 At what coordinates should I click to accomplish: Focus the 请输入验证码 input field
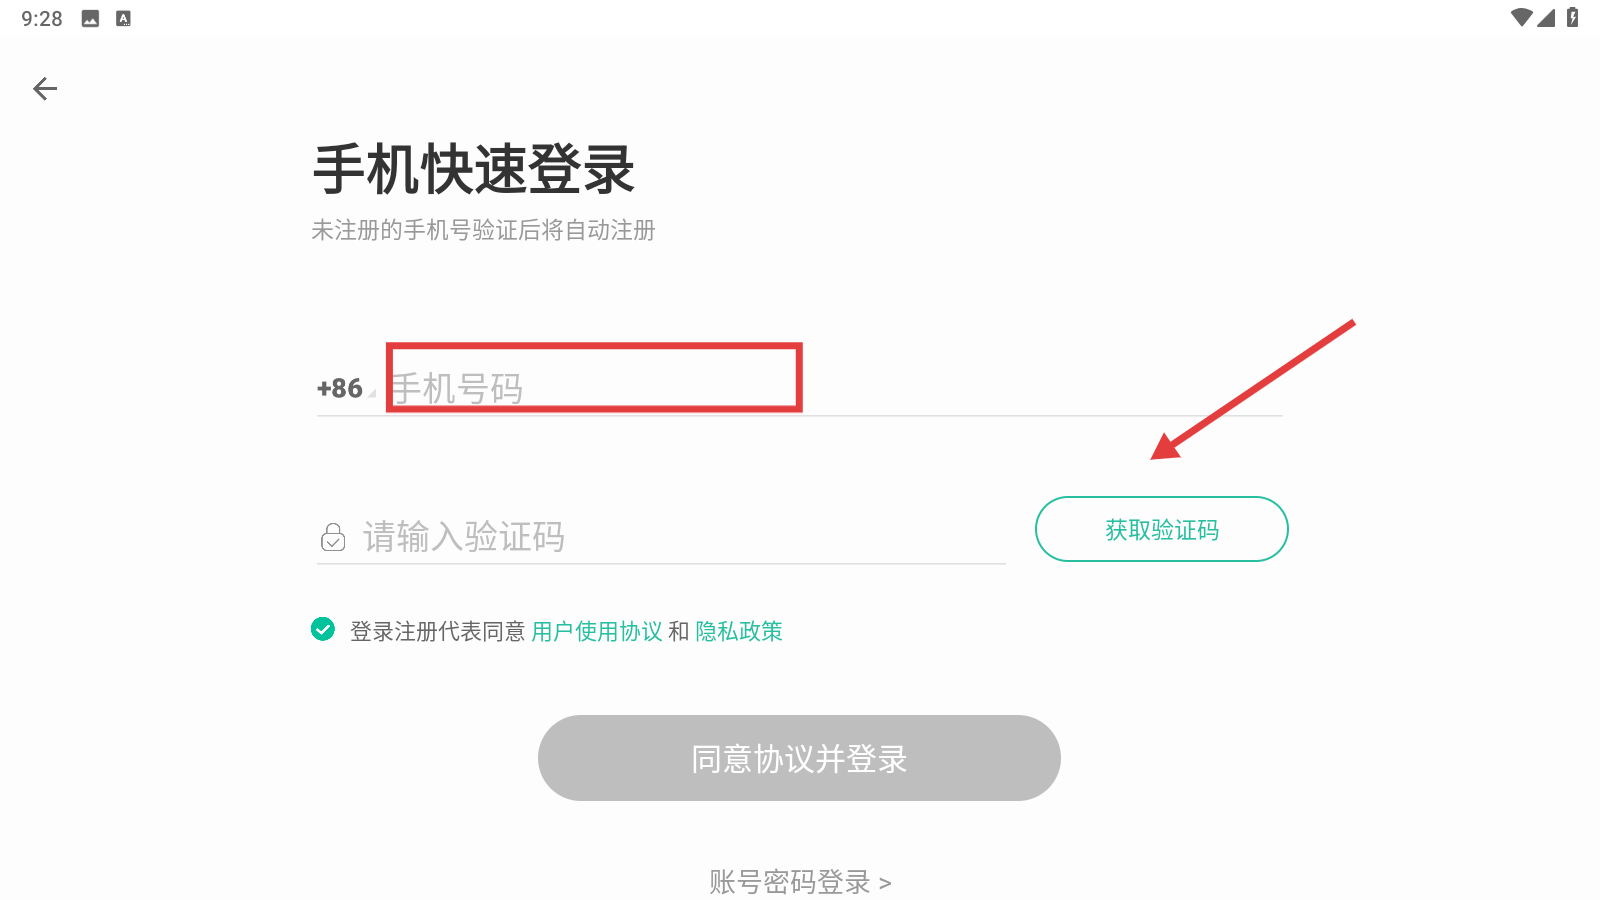pyautogui.click(x=680, y=537)
